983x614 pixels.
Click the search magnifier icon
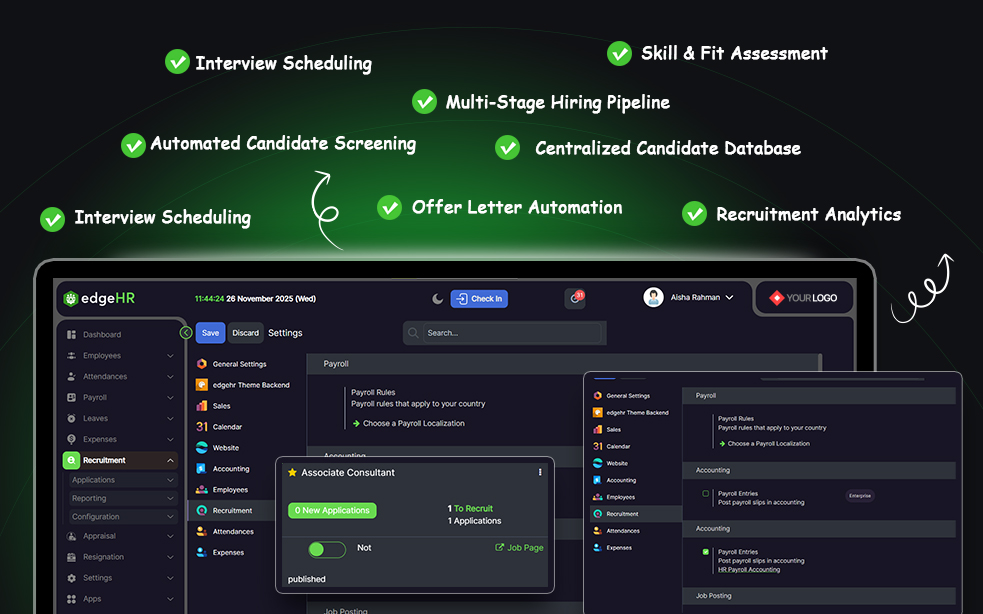tap(415, 333)
